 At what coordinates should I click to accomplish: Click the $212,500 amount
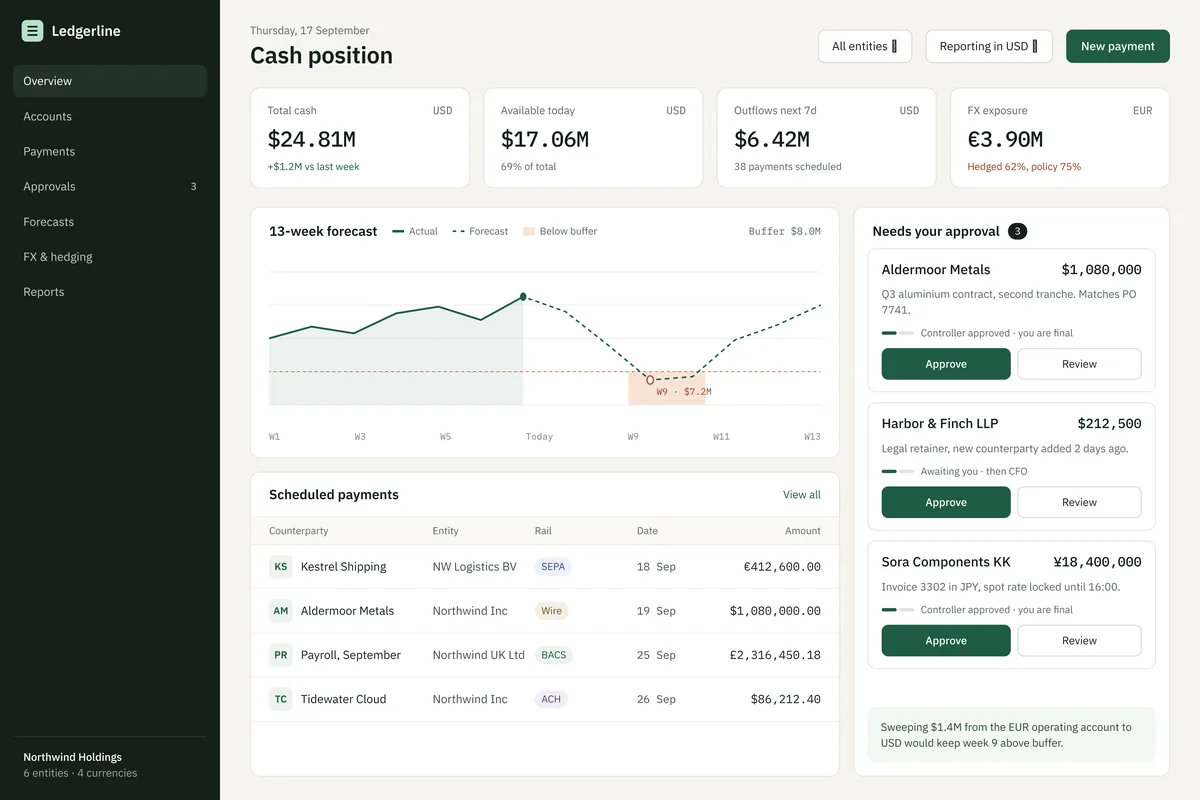(1109, 424)
